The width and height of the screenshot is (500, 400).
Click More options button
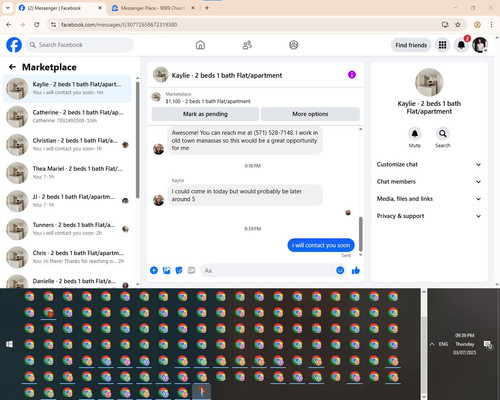coord(310,114)
